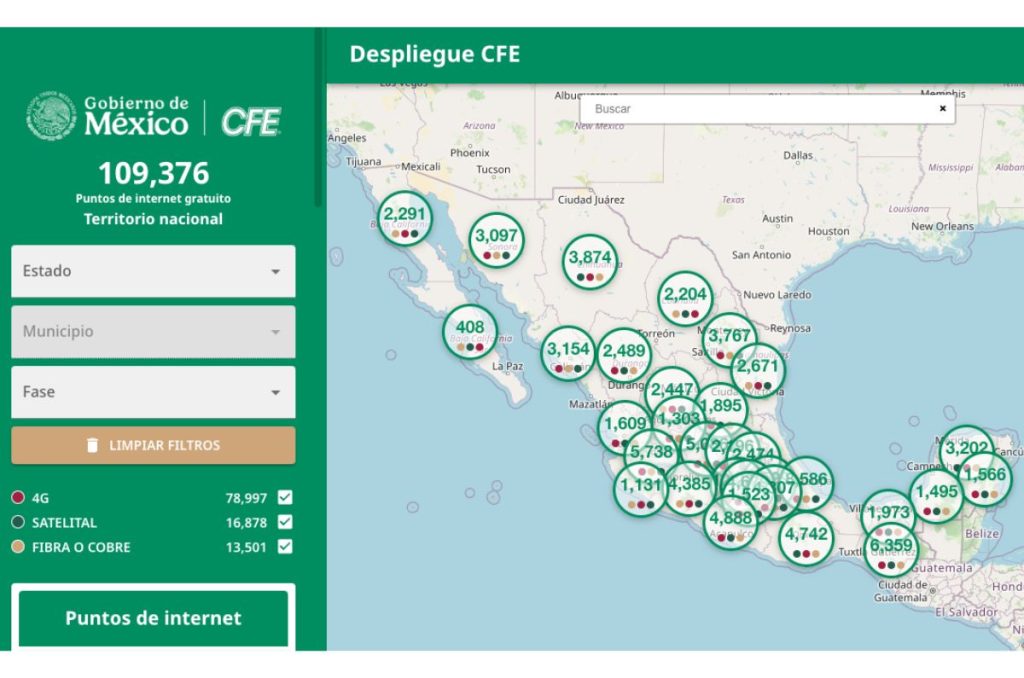1024x678 pixels.
Task: Disable the SATELITAL filter checkbox
Action: (283, 522)
